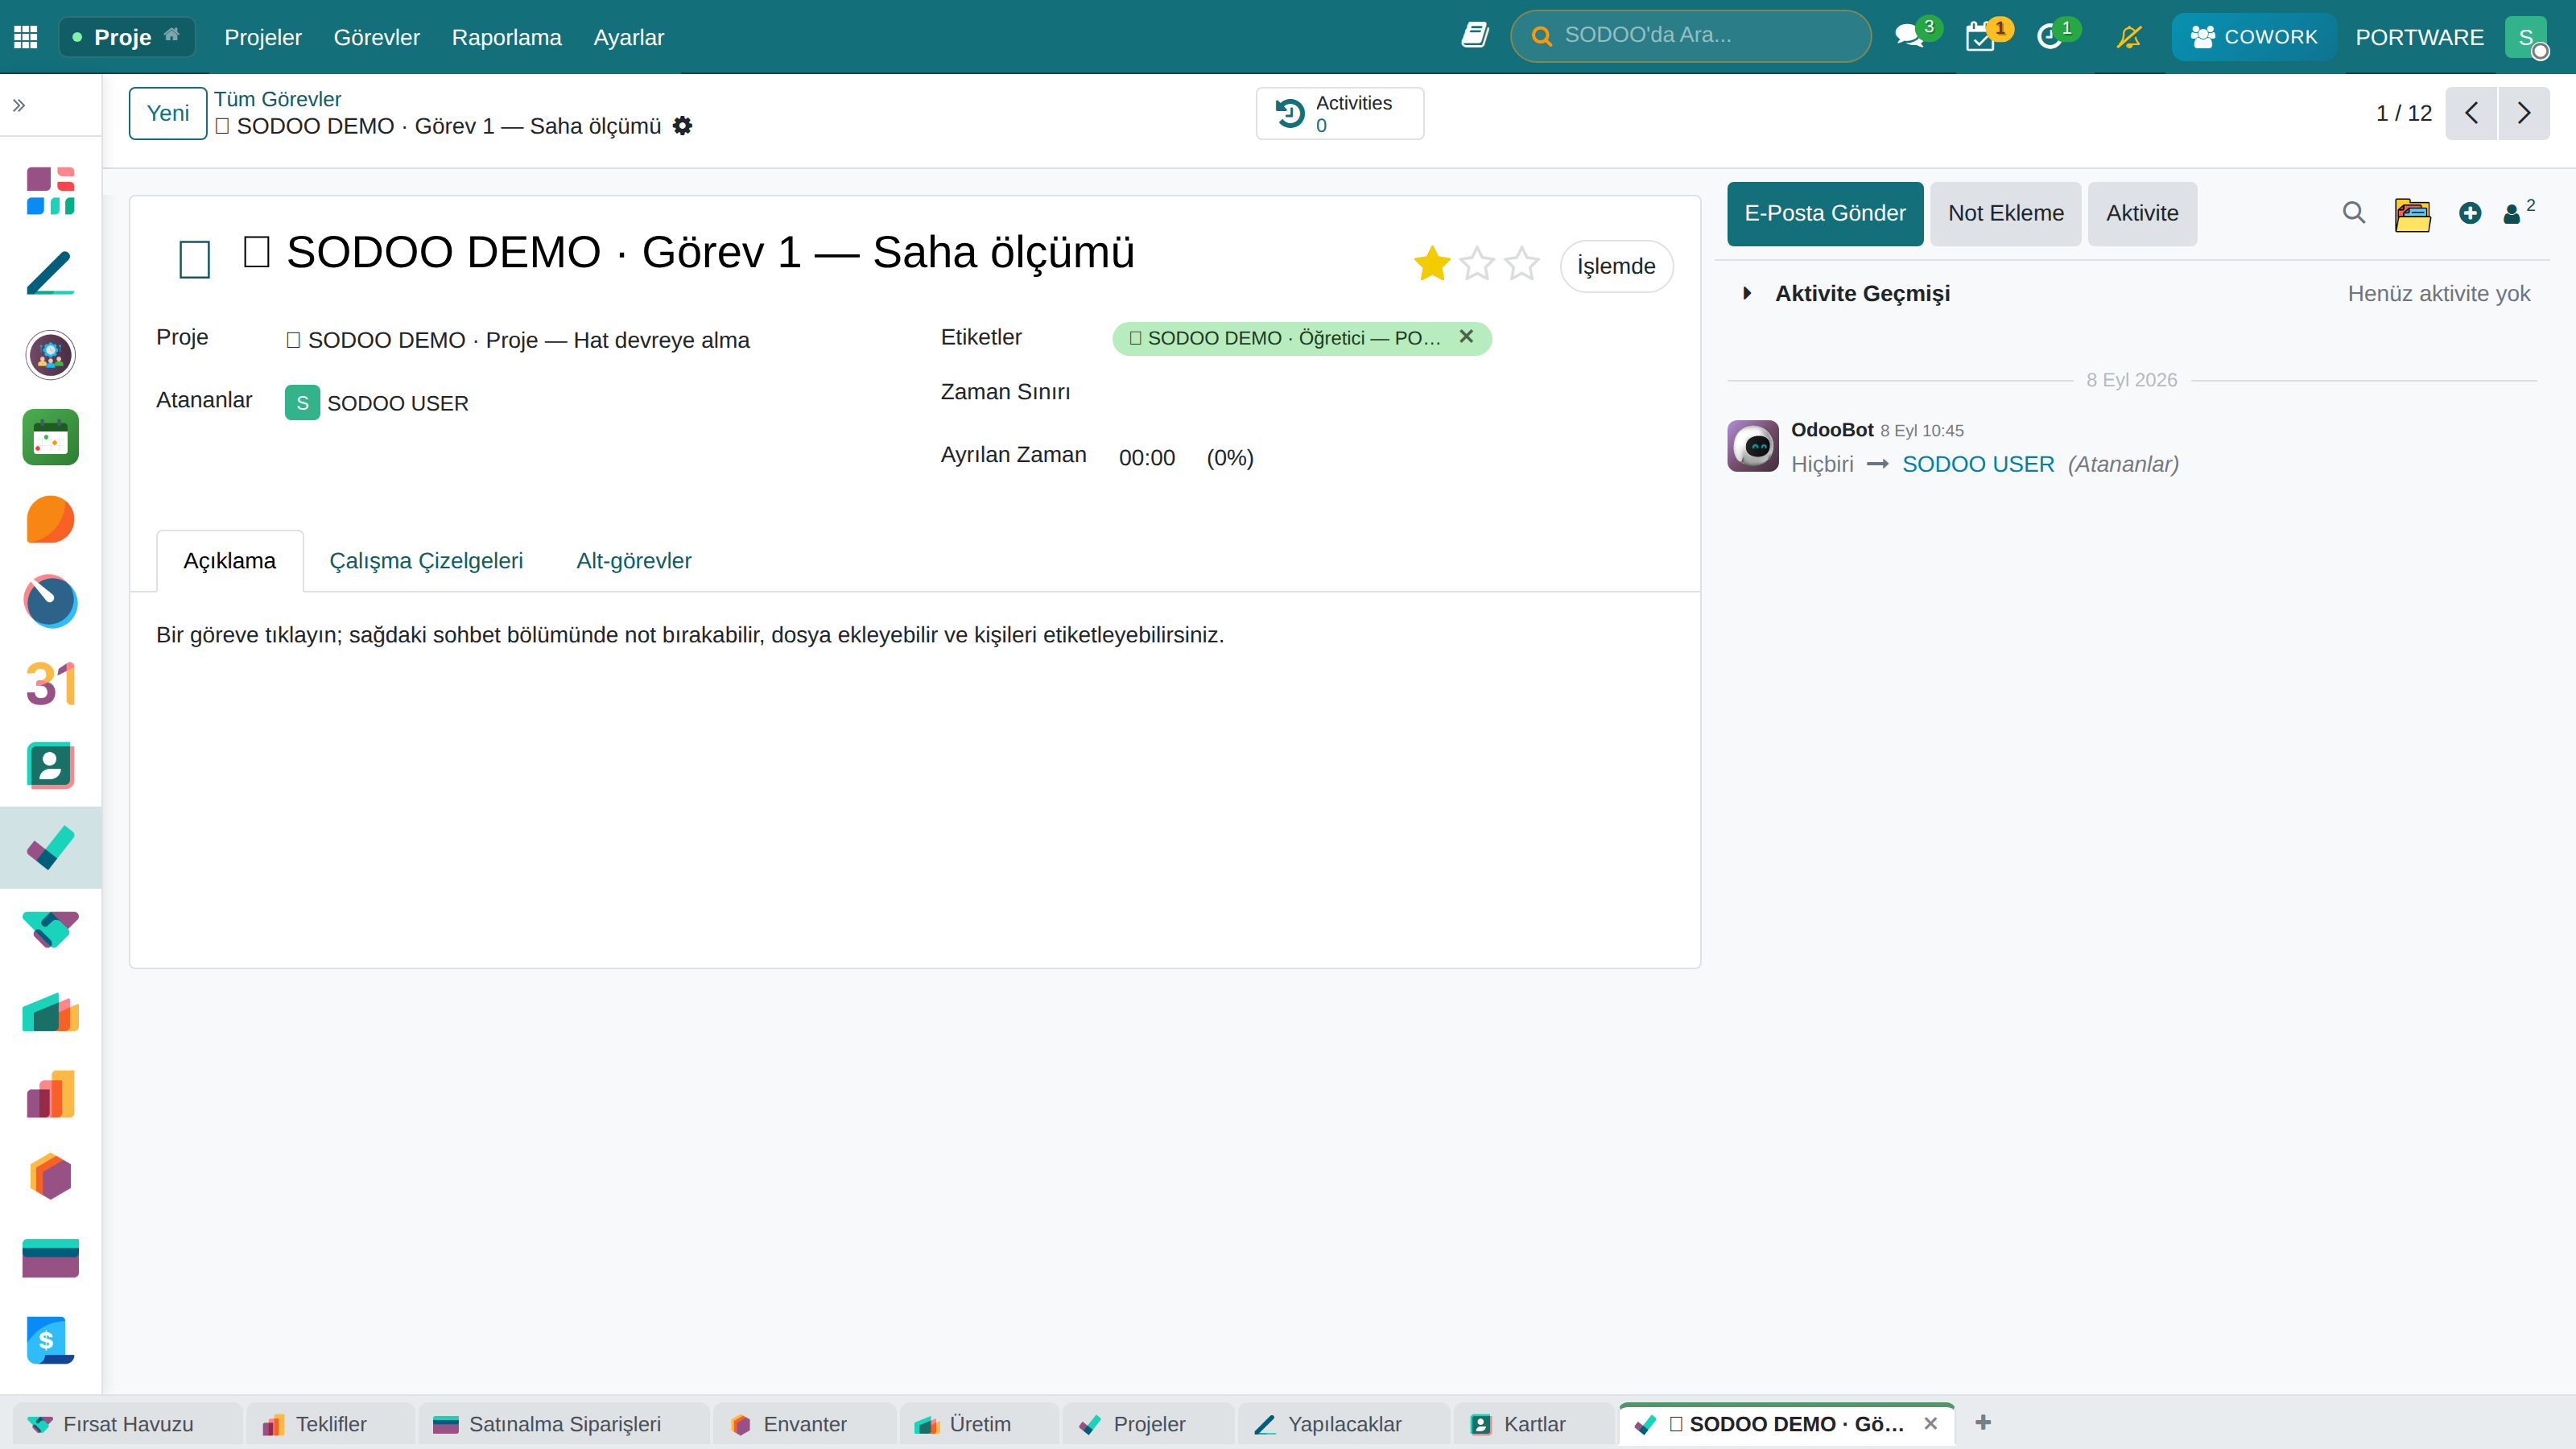Open the Raporlama menu
This screenshot has width=2576, height=1449.
506,37
